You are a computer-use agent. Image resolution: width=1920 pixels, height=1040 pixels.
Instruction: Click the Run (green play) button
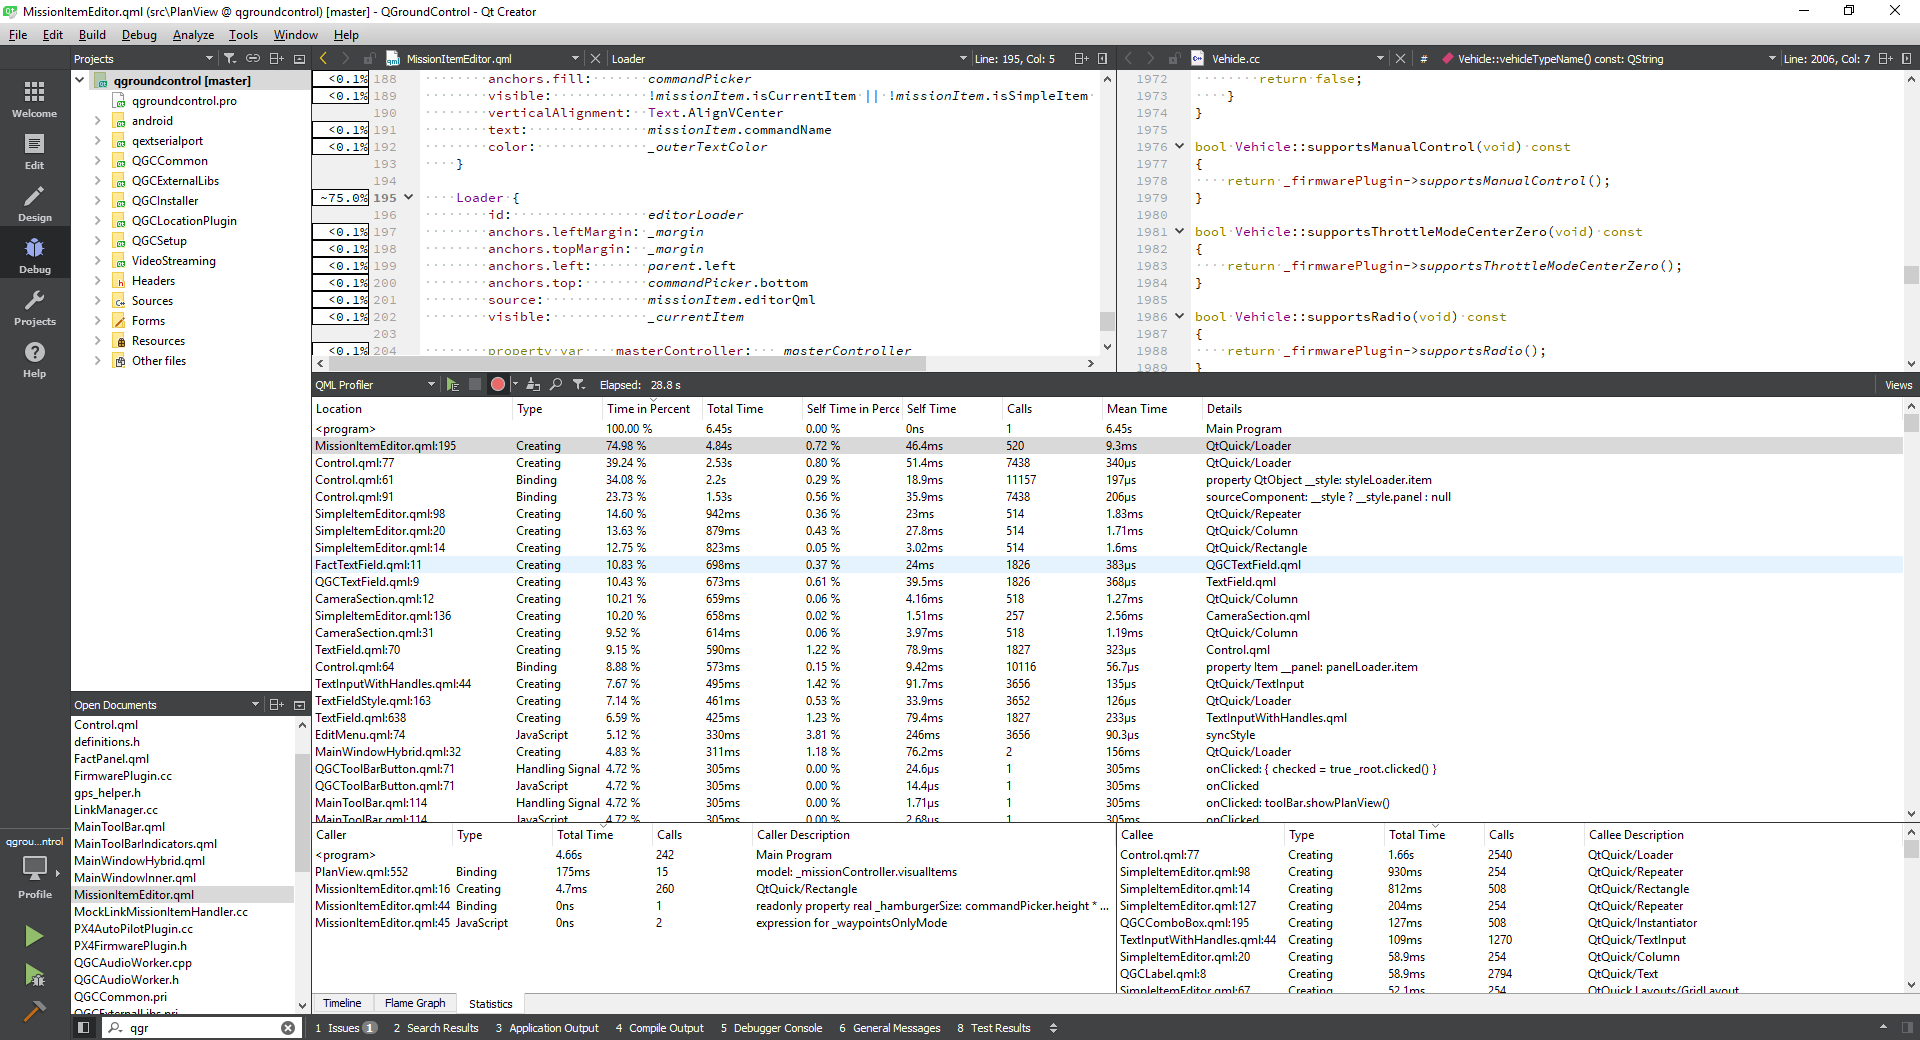34,936
